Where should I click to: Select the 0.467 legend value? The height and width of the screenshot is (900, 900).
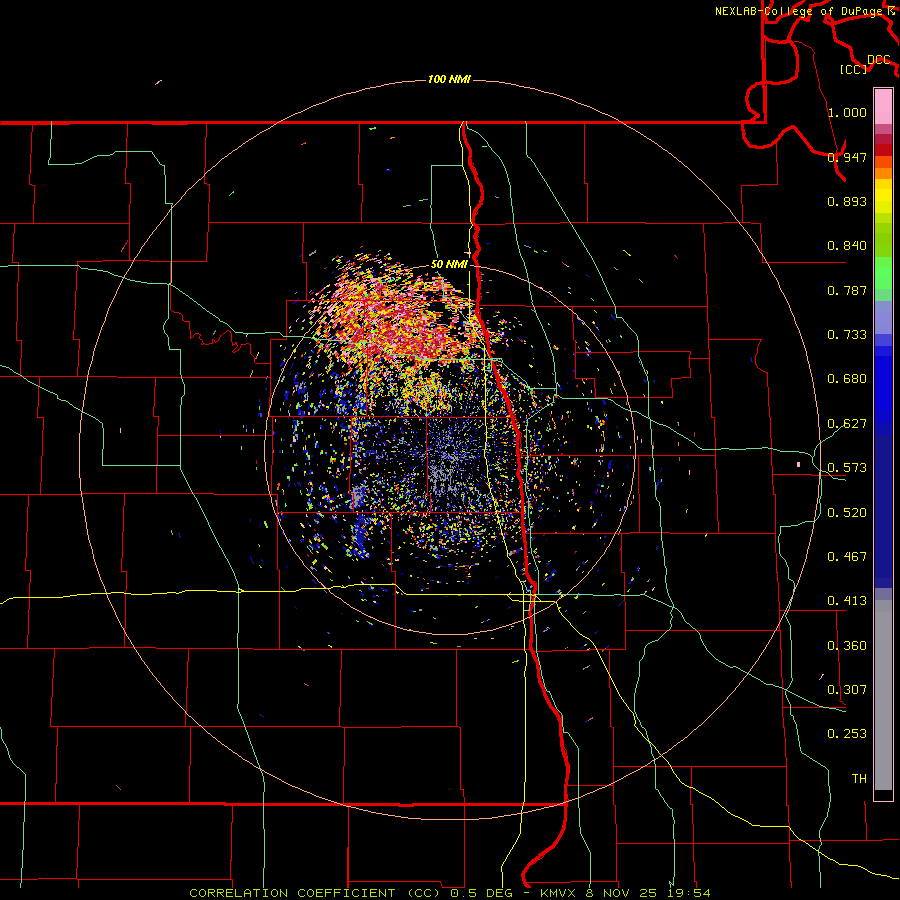(847, 556)
